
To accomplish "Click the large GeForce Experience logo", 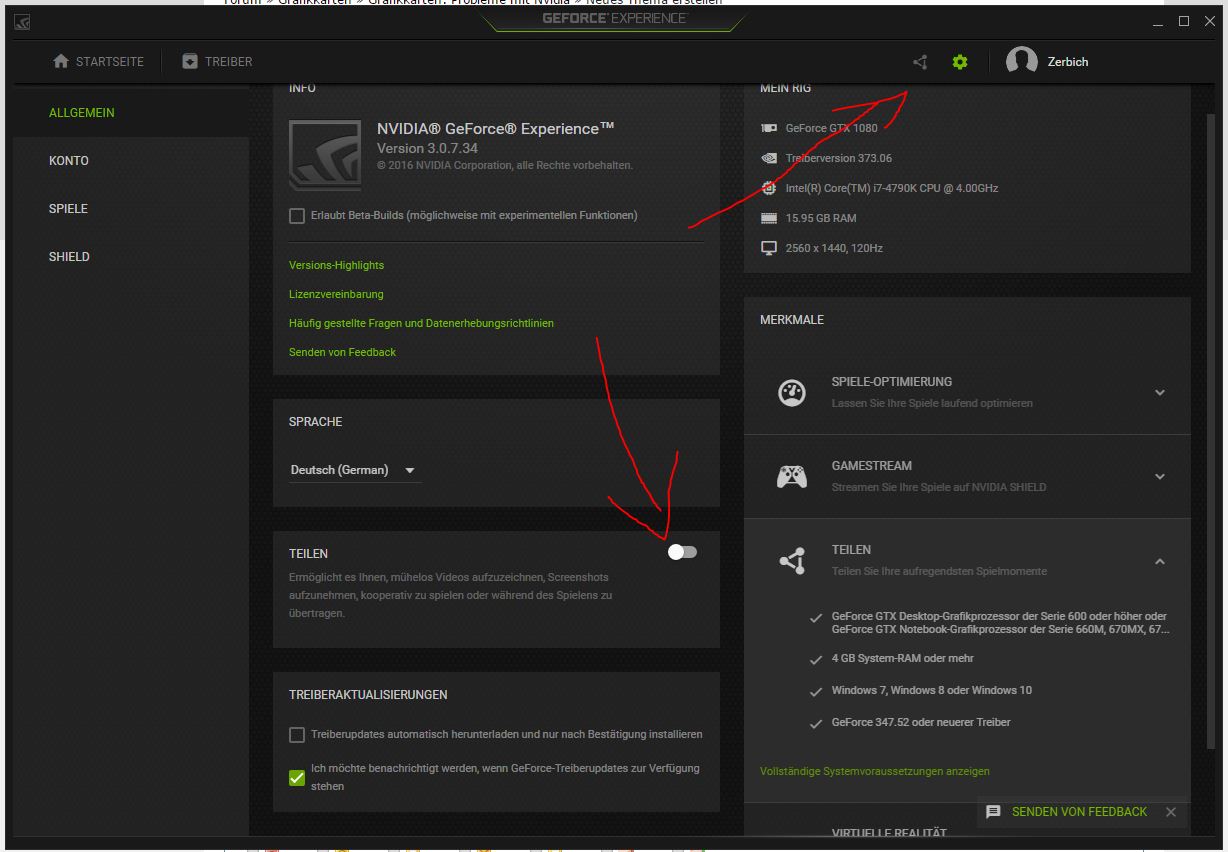I will [325, 155].
